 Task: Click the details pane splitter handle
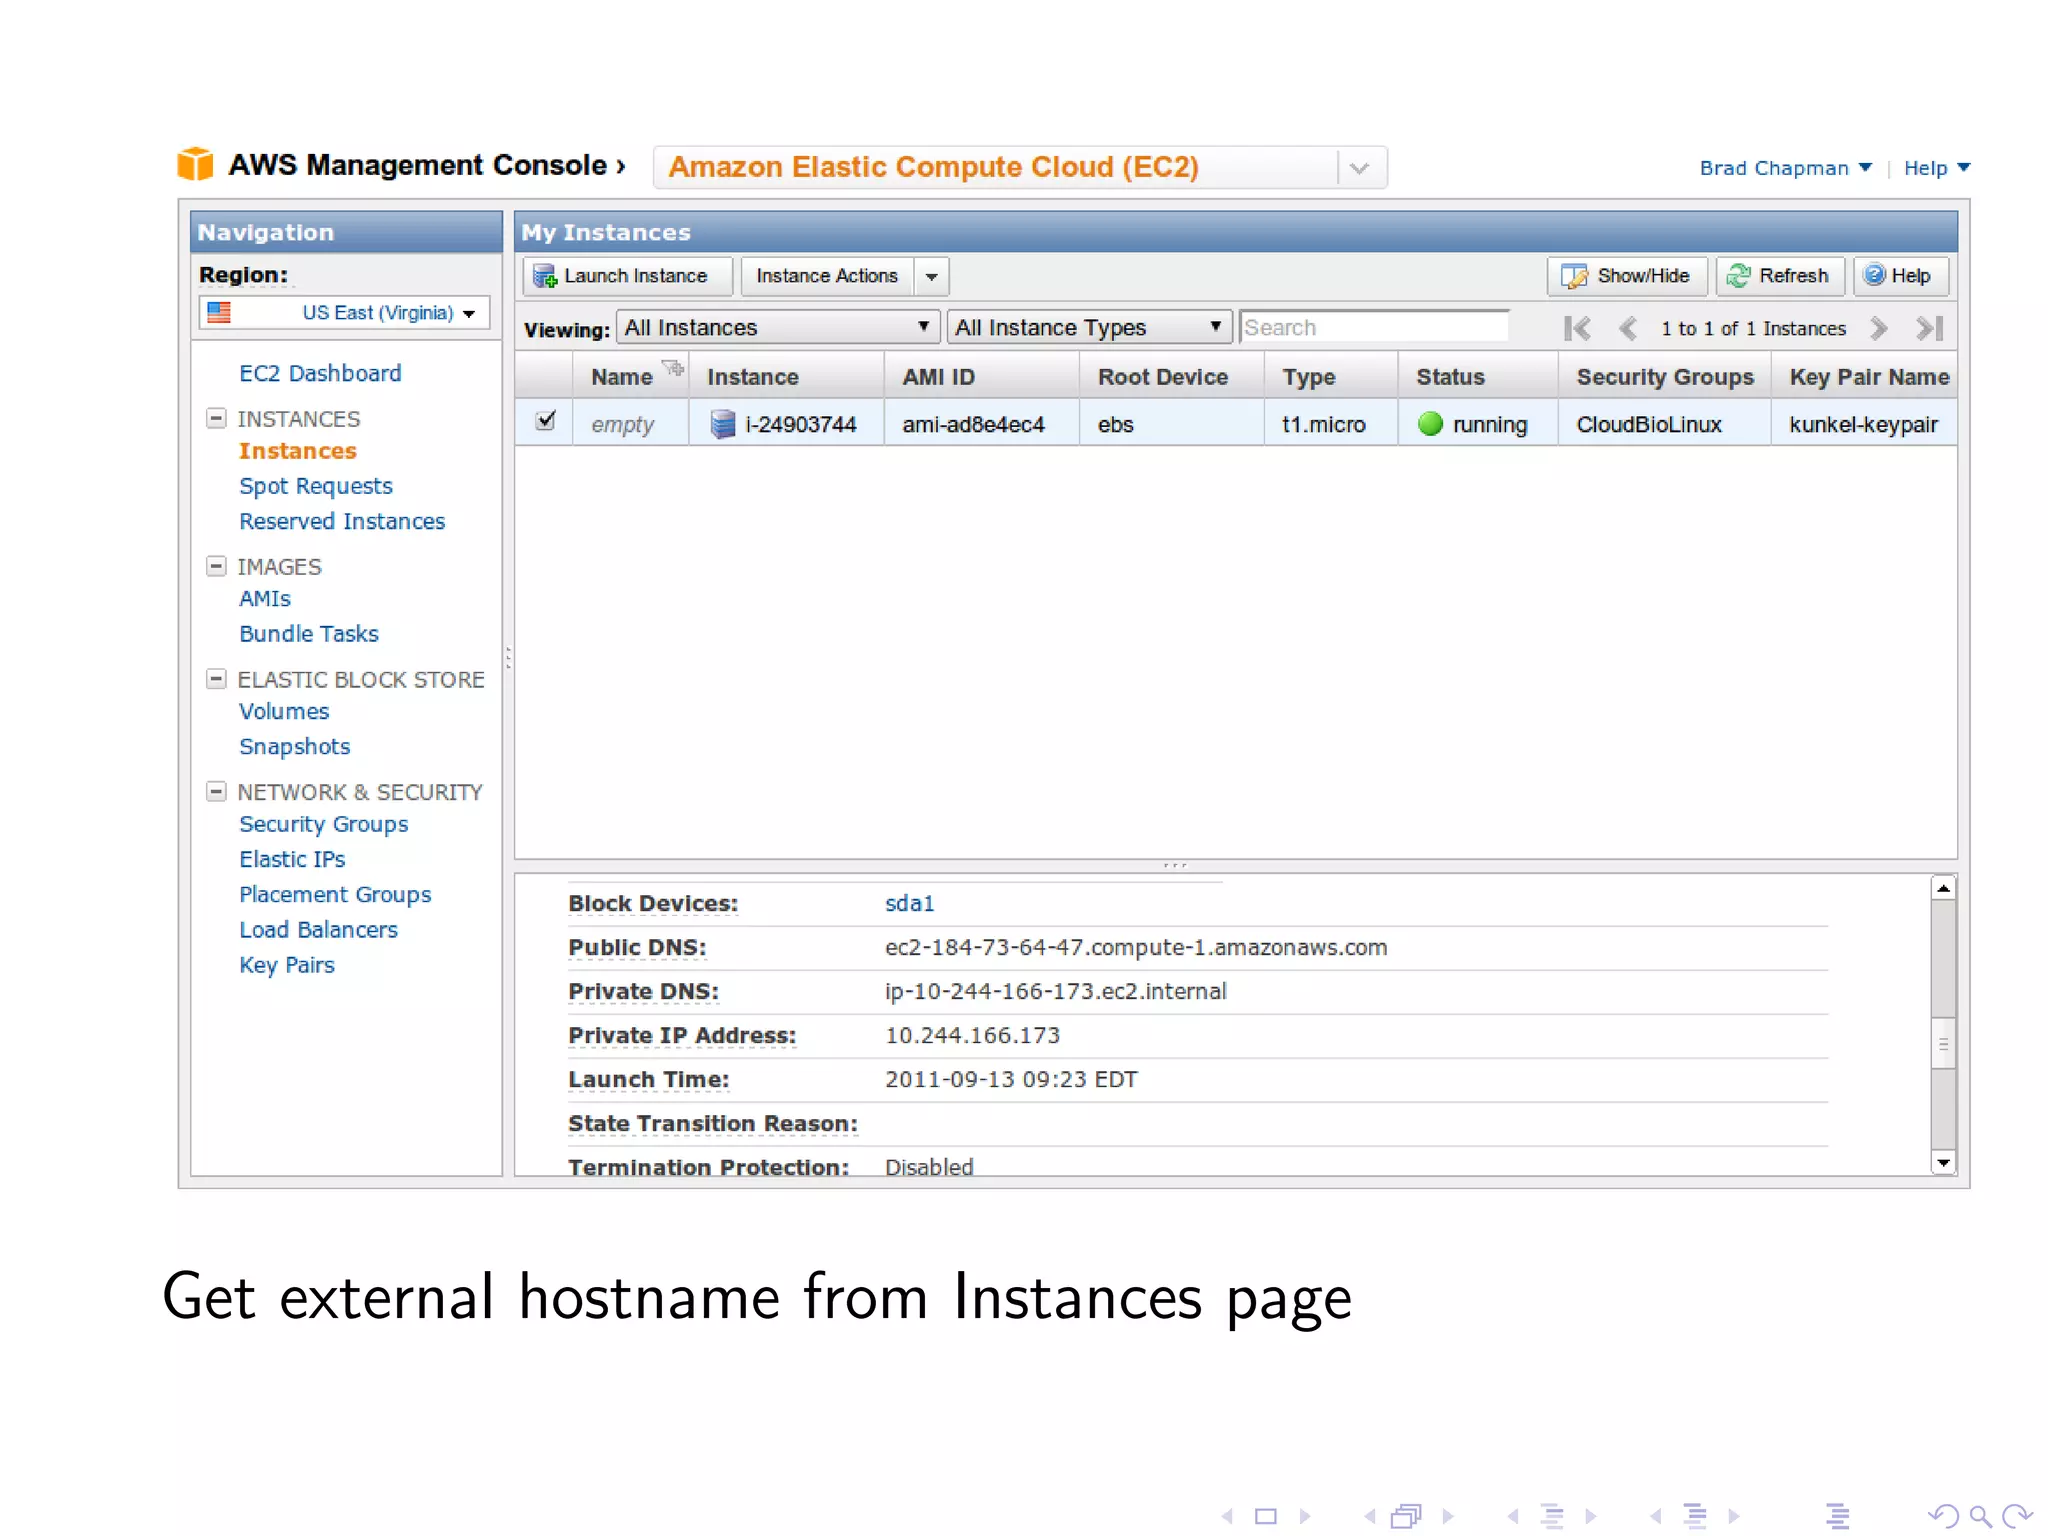pyautogui.click(x=1175, y=865)
